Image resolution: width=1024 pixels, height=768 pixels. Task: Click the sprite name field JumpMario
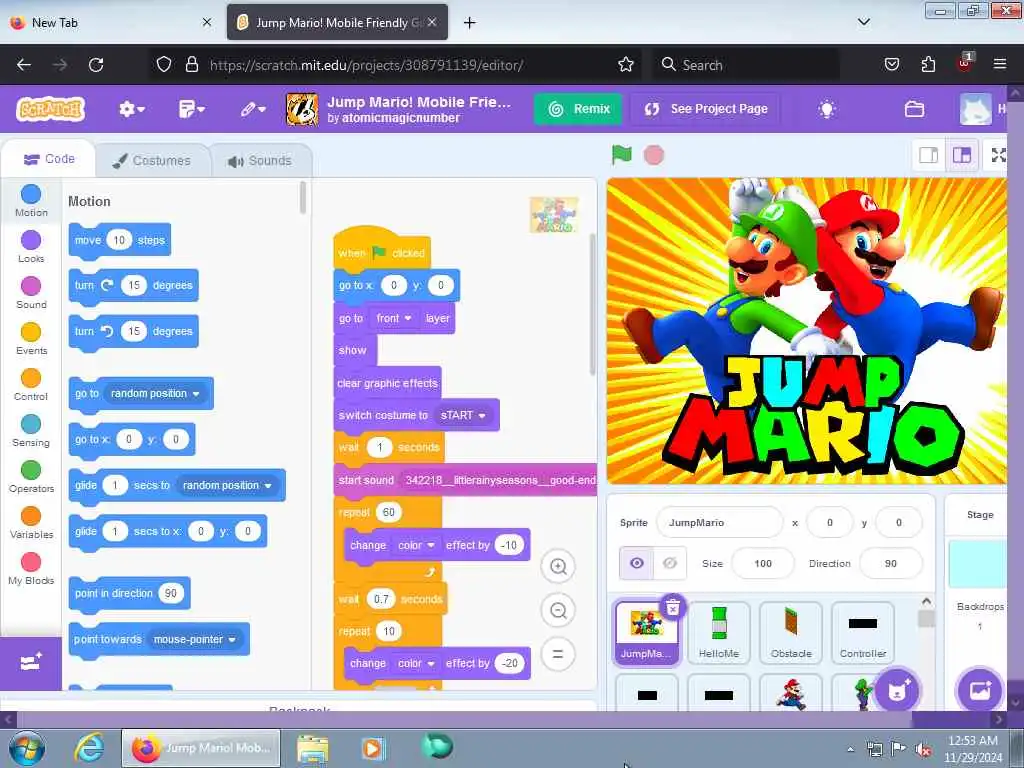tap(720, 522)
